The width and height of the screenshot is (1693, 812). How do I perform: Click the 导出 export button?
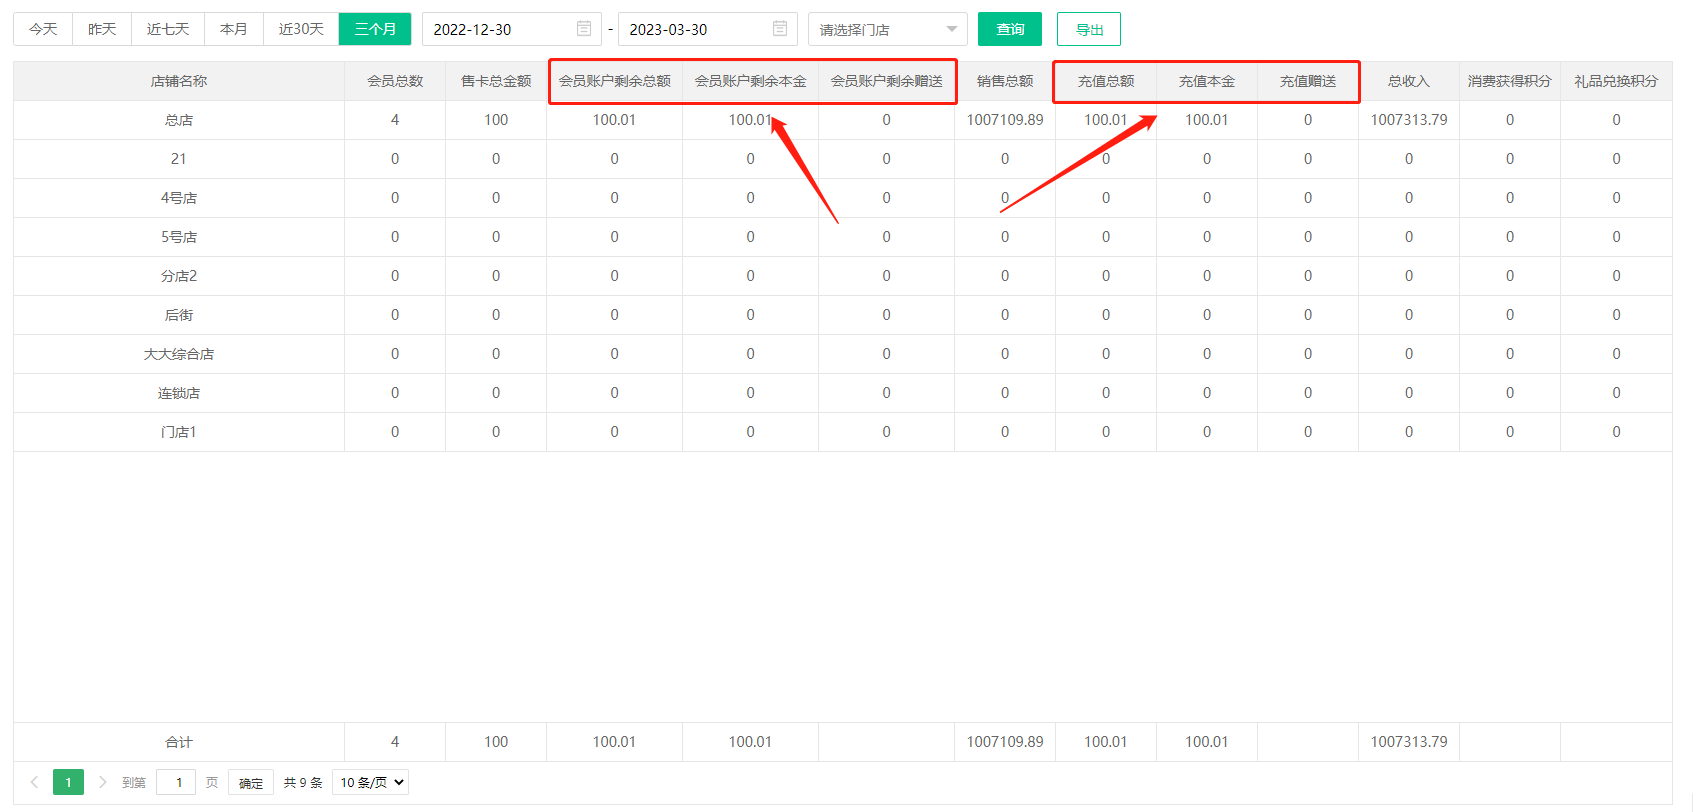(1089, 29)
